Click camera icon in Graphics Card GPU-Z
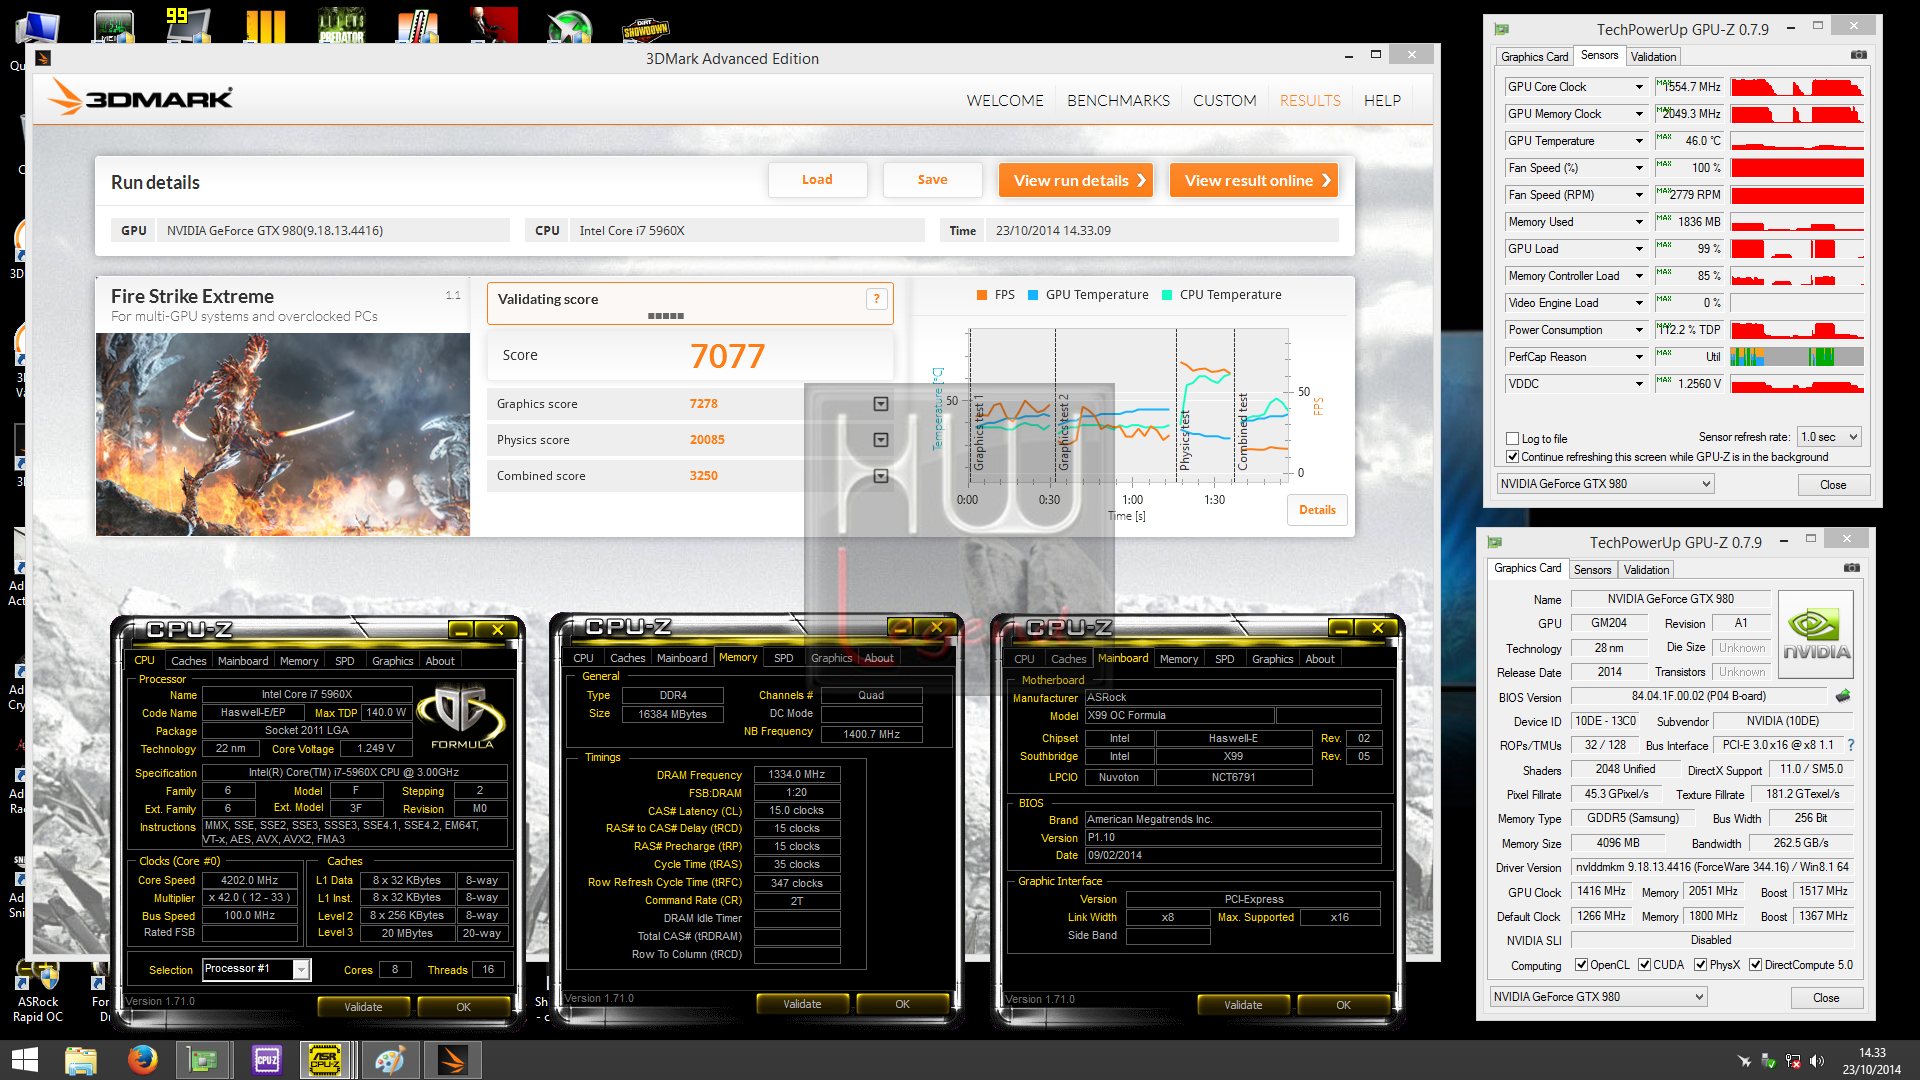Viewport: 1920px width, 1080px height. click(1852, 568)
